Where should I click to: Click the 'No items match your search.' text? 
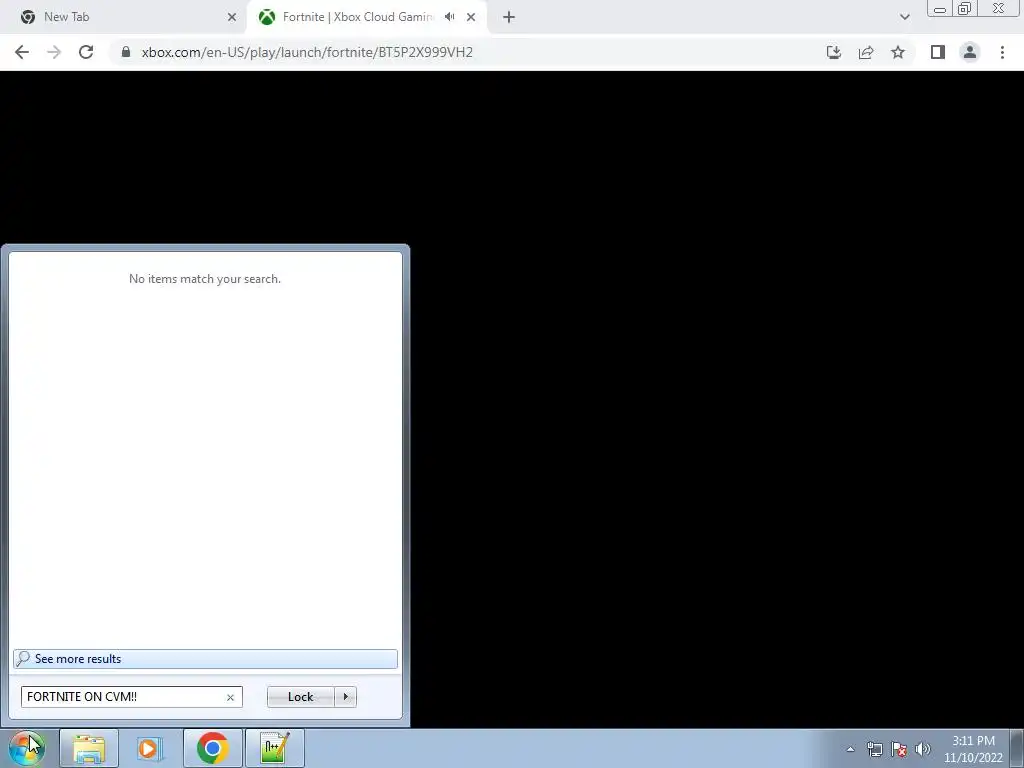point(205,279)
